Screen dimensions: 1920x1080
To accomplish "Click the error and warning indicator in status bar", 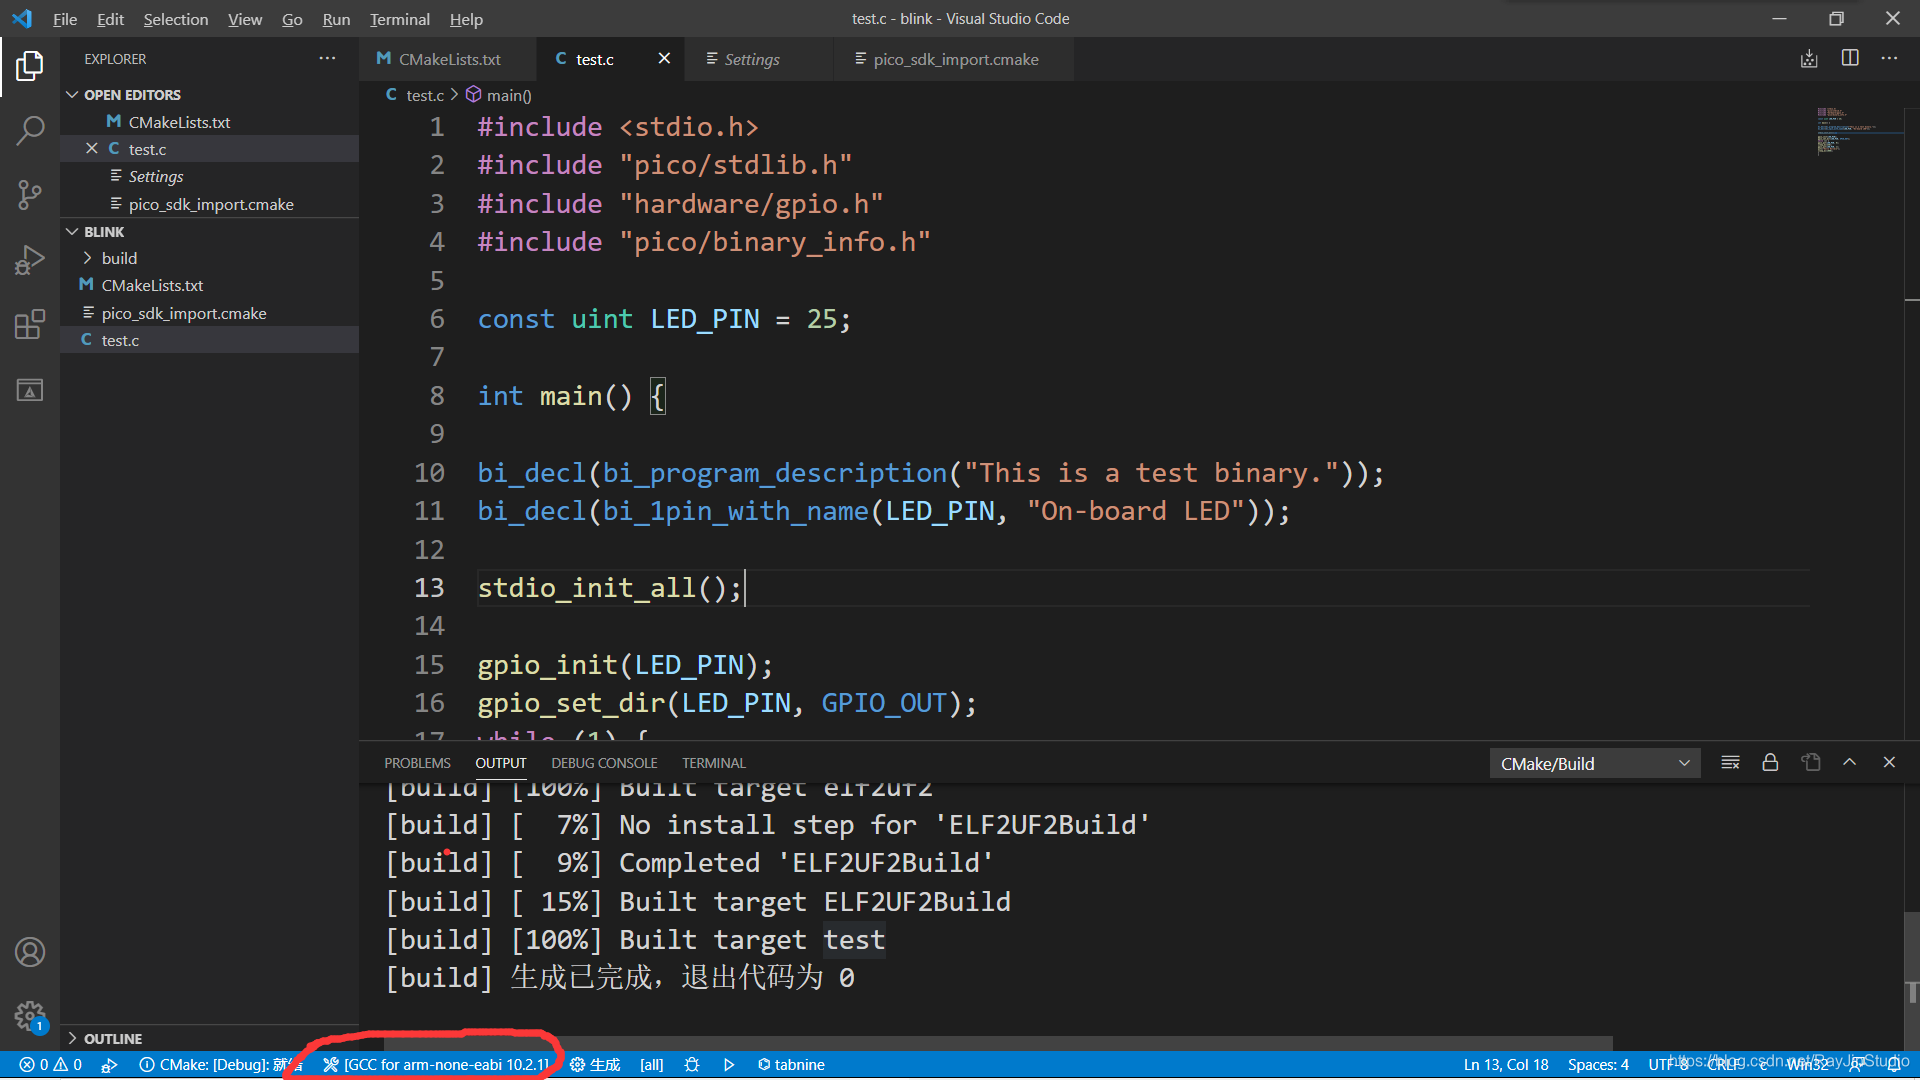I will click(42, 1064).
